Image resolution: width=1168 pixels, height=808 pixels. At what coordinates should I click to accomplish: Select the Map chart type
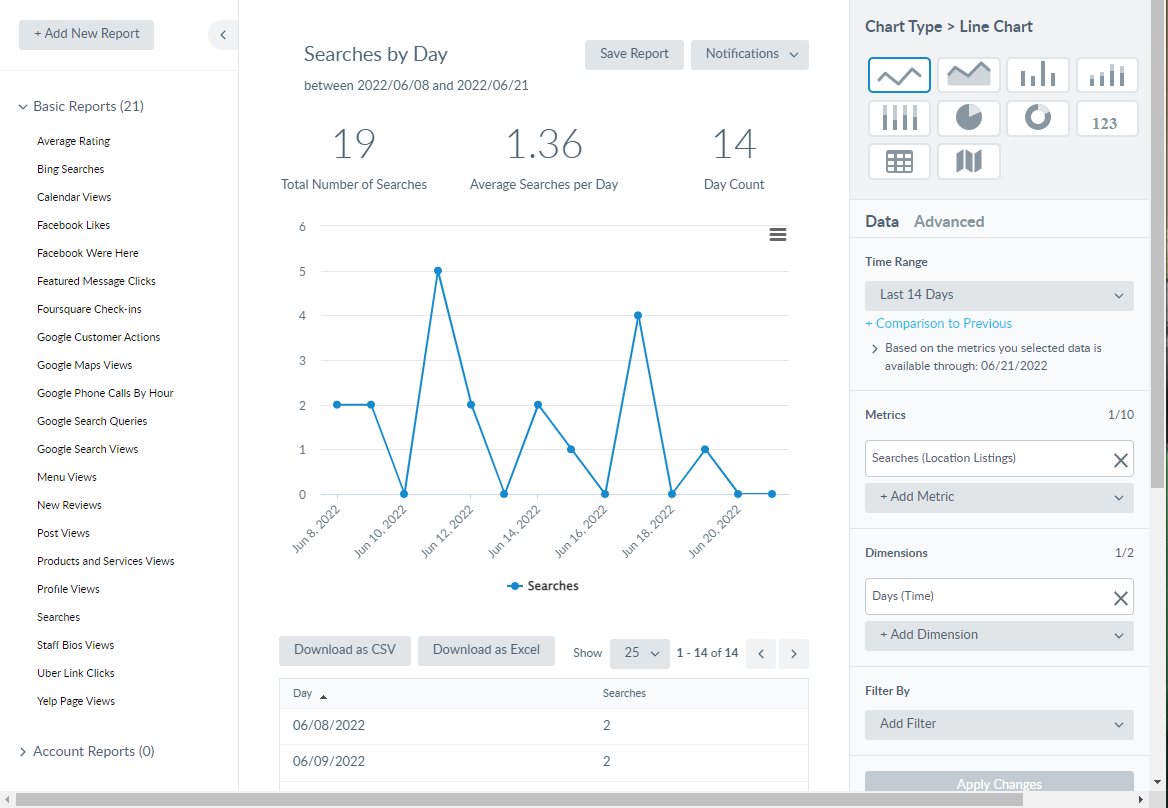968,161
